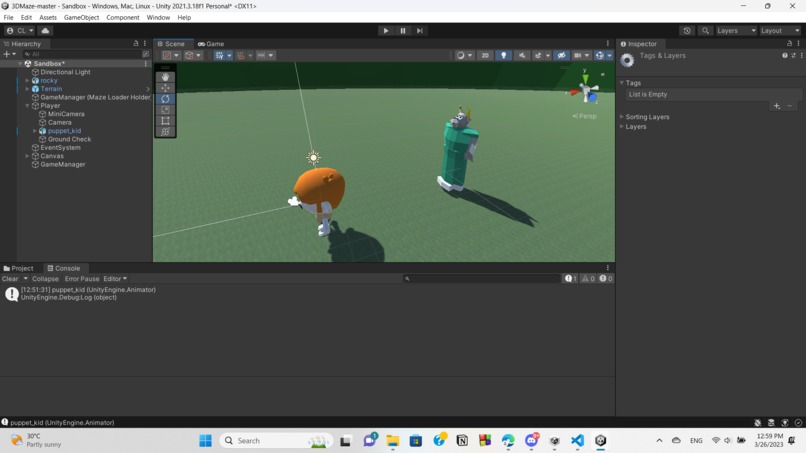Select Directional Light in Hierarchy
The width and height of the screenshot is (806, 453).
pos(65,72)
